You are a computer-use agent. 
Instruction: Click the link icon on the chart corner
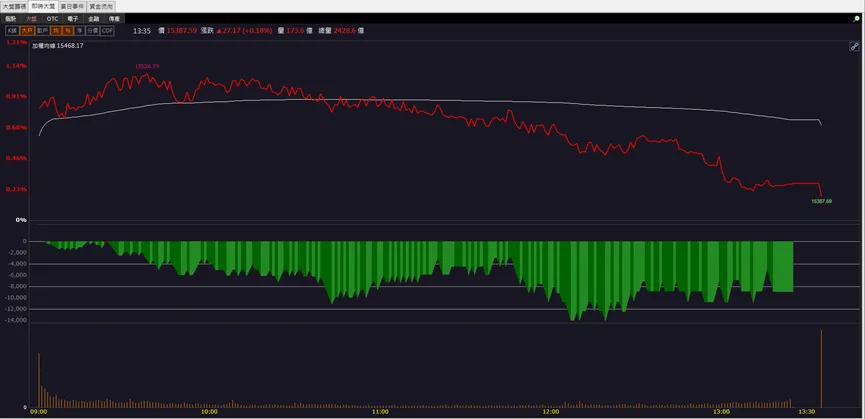tap(853, 46)
